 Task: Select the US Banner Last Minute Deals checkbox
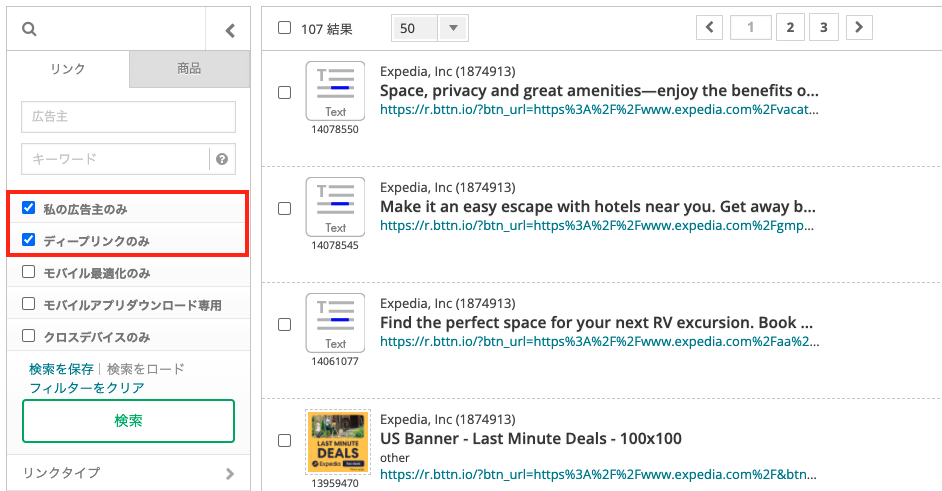click(x=285, y=441)
